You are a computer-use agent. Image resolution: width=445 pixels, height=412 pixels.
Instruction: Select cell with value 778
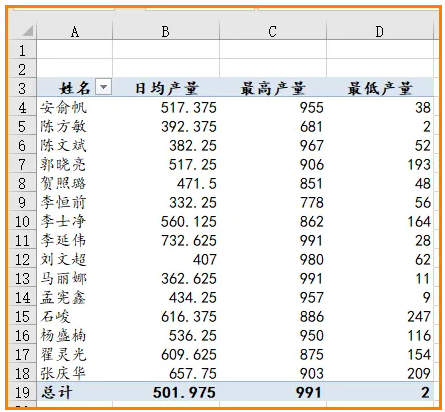click(x=273, y=202)
